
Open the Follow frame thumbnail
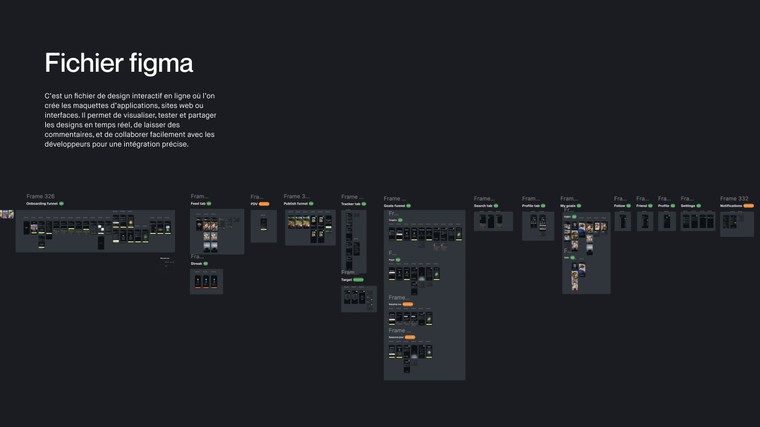622,221
